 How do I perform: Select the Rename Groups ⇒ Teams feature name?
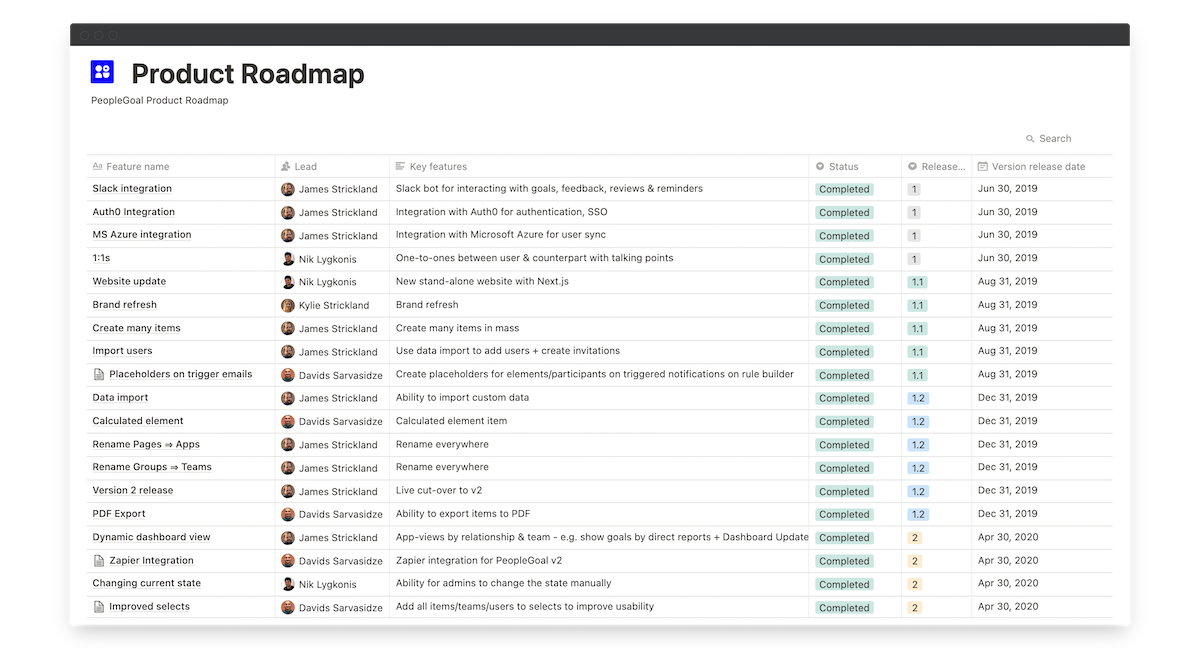pyautogui.click(x=152, y=467)
